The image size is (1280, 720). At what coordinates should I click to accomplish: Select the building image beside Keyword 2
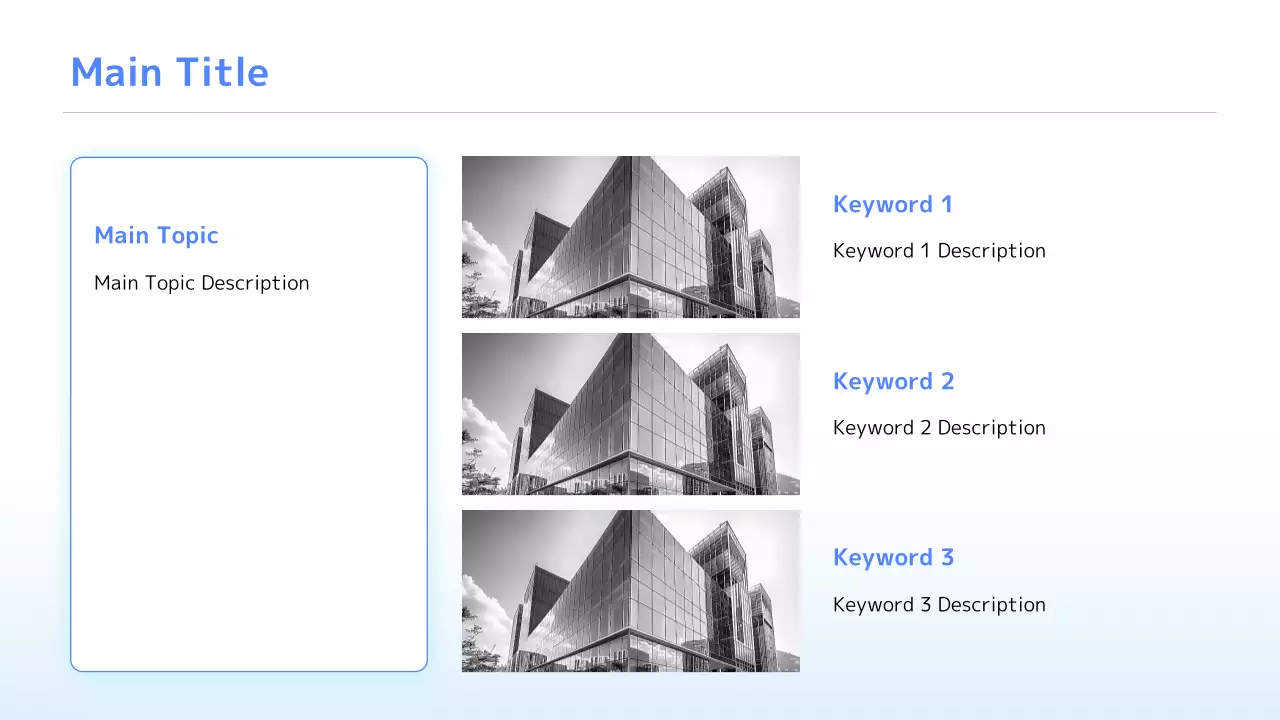[x=630, y=414]
